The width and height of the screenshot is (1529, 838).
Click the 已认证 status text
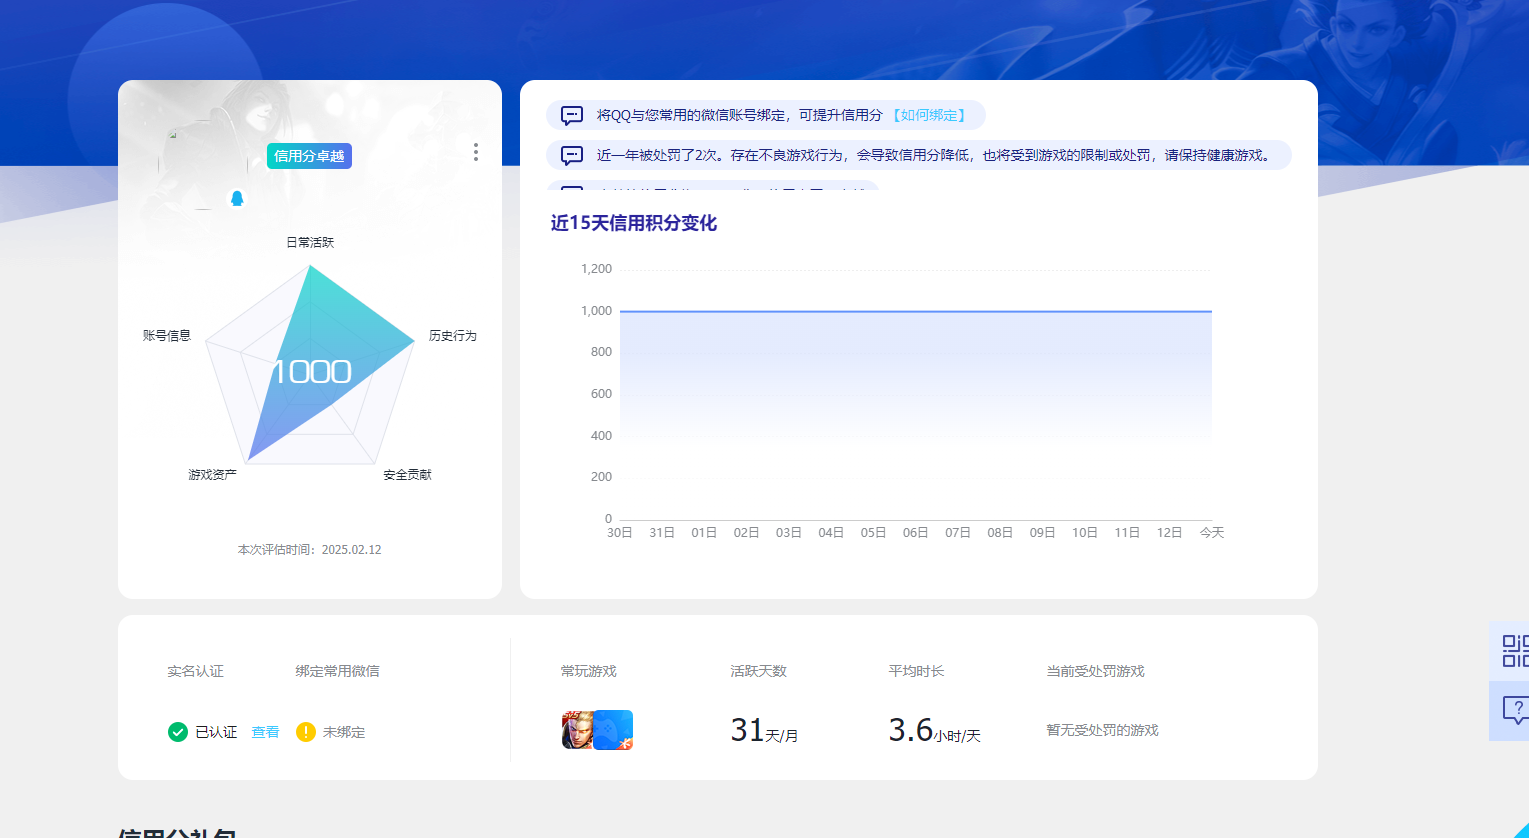tap(216, 732)
